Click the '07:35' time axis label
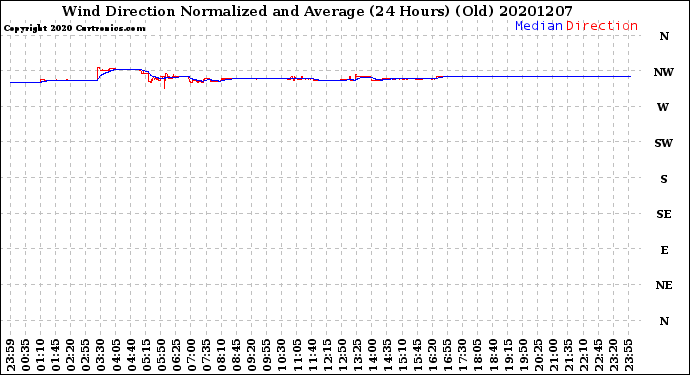The width and height of the screenshot is (690, 375). pyautogui.click(x=207, y=355)
